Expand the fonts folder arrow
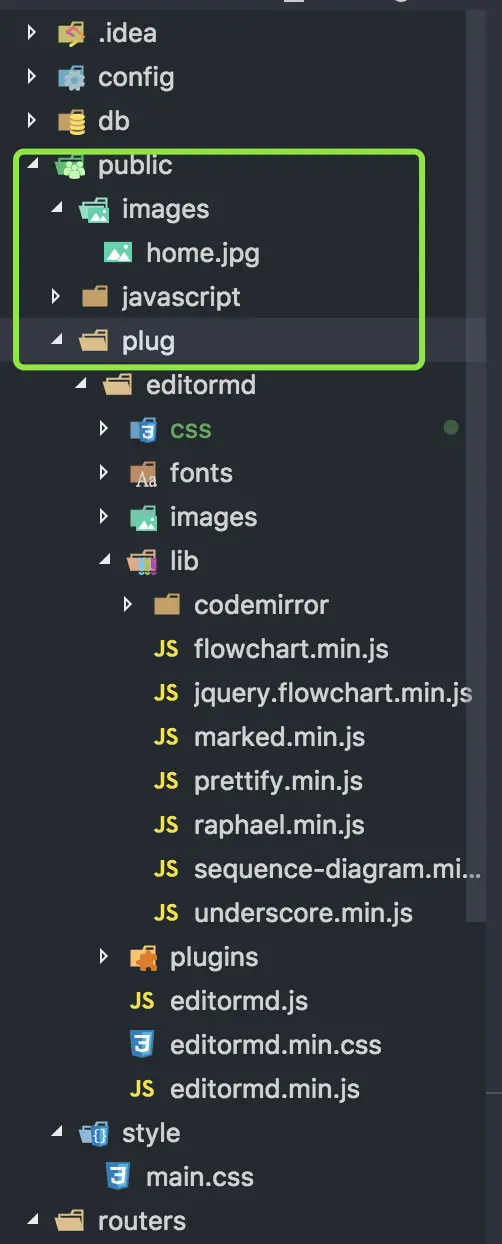The height and width of the screenshot is (1244, 502). click(x=106, y=474)
